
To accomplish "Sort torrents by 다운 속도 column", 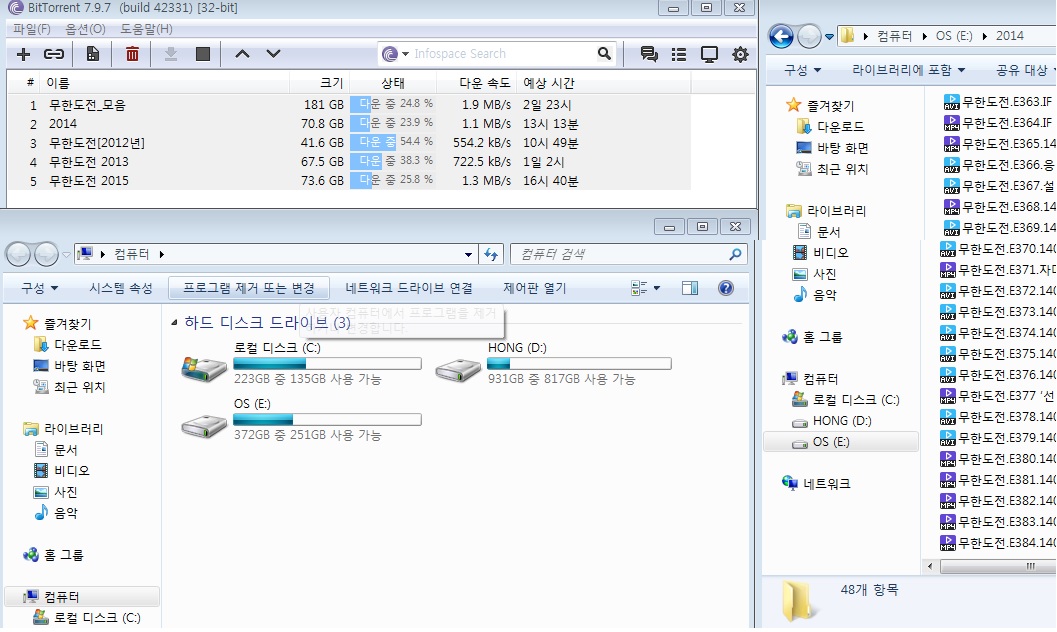I will tap(485, 83).
